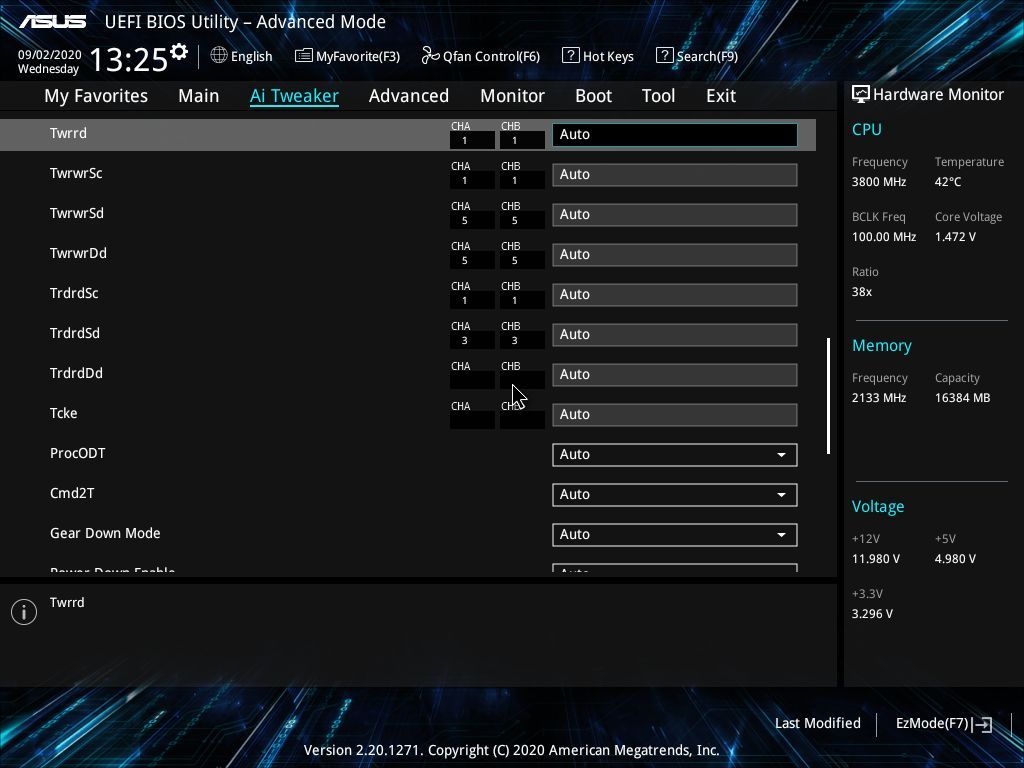1024x768 pixels.
Task: Select the Twrrd row label
Action: coord(68,133)
